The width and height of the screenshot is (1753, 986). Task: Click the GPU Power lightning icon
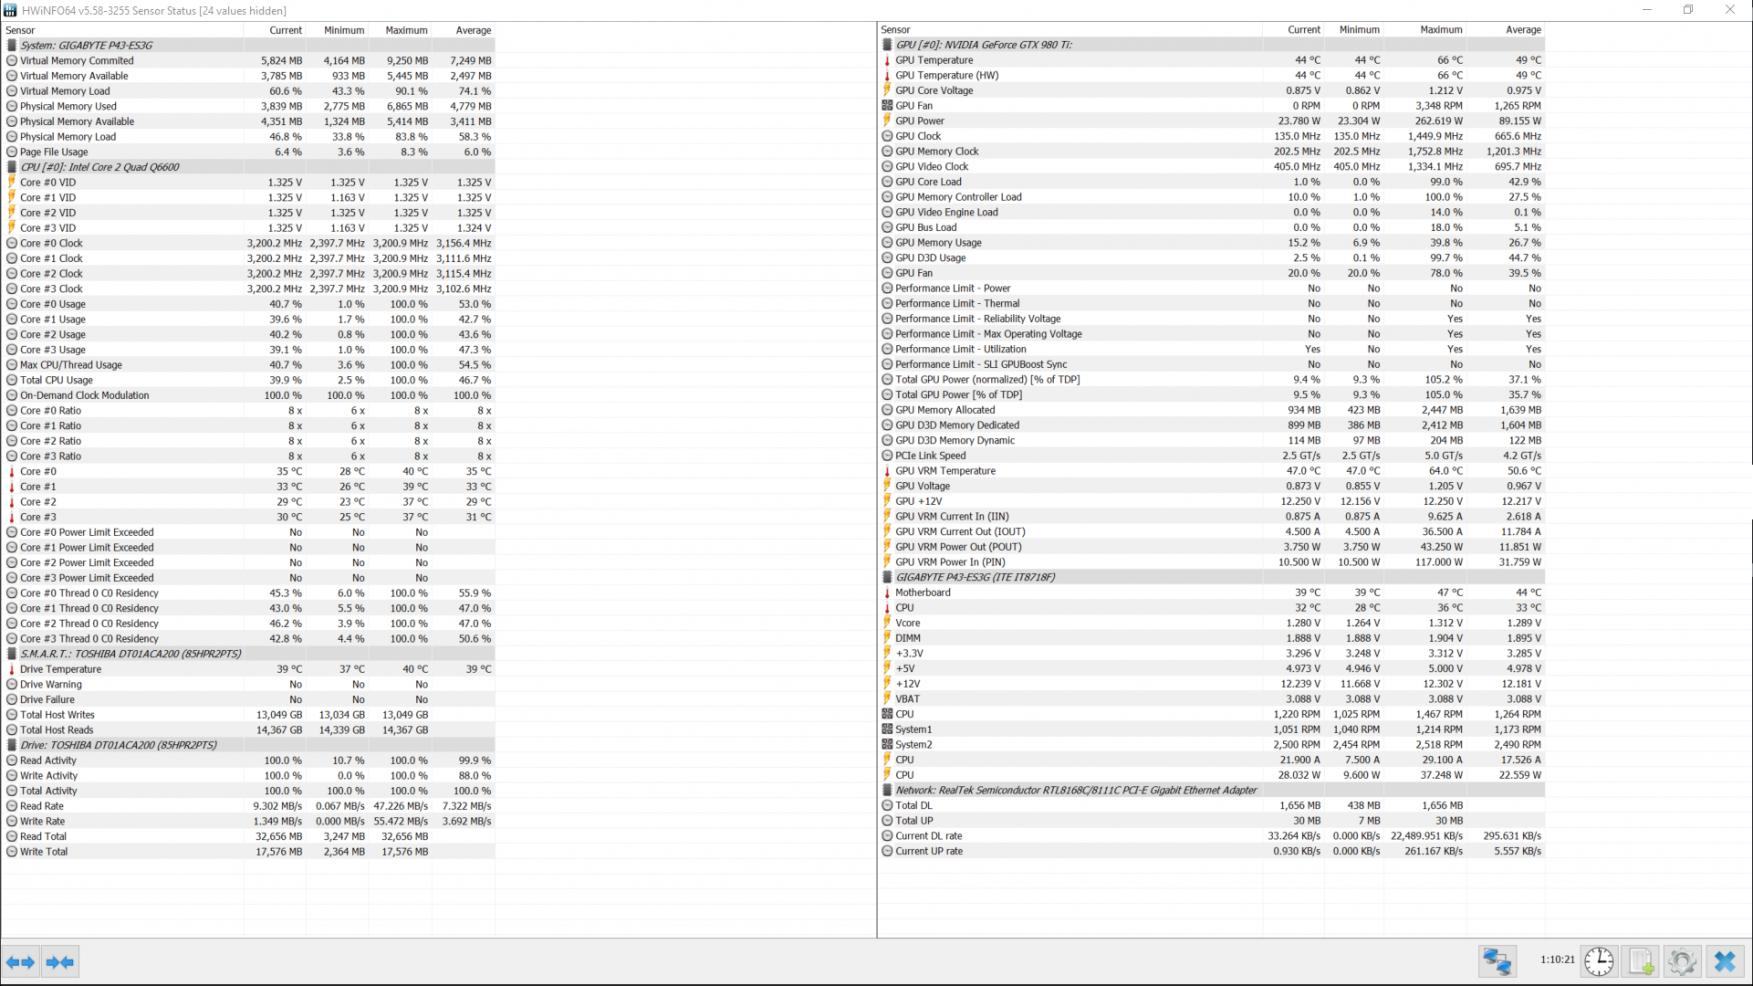coord(887,121)
